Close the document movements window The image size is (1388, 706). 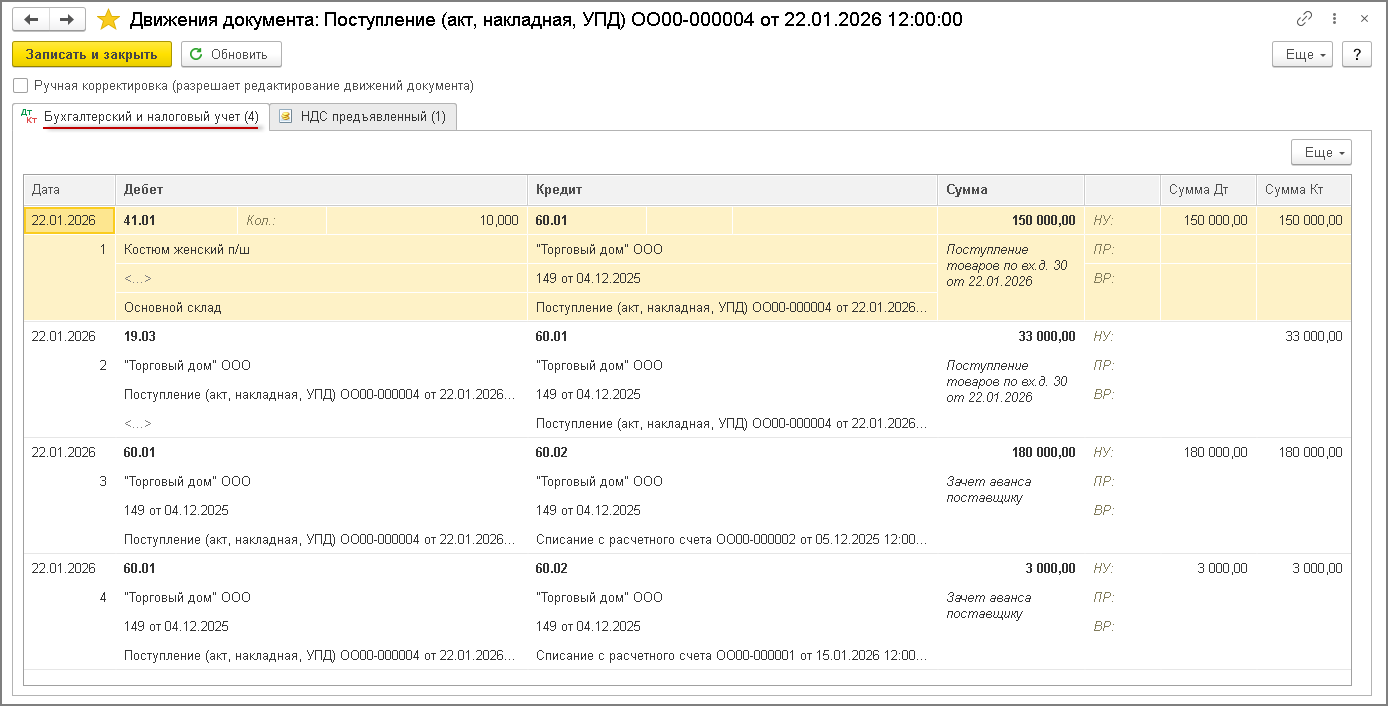(1364, 19)
